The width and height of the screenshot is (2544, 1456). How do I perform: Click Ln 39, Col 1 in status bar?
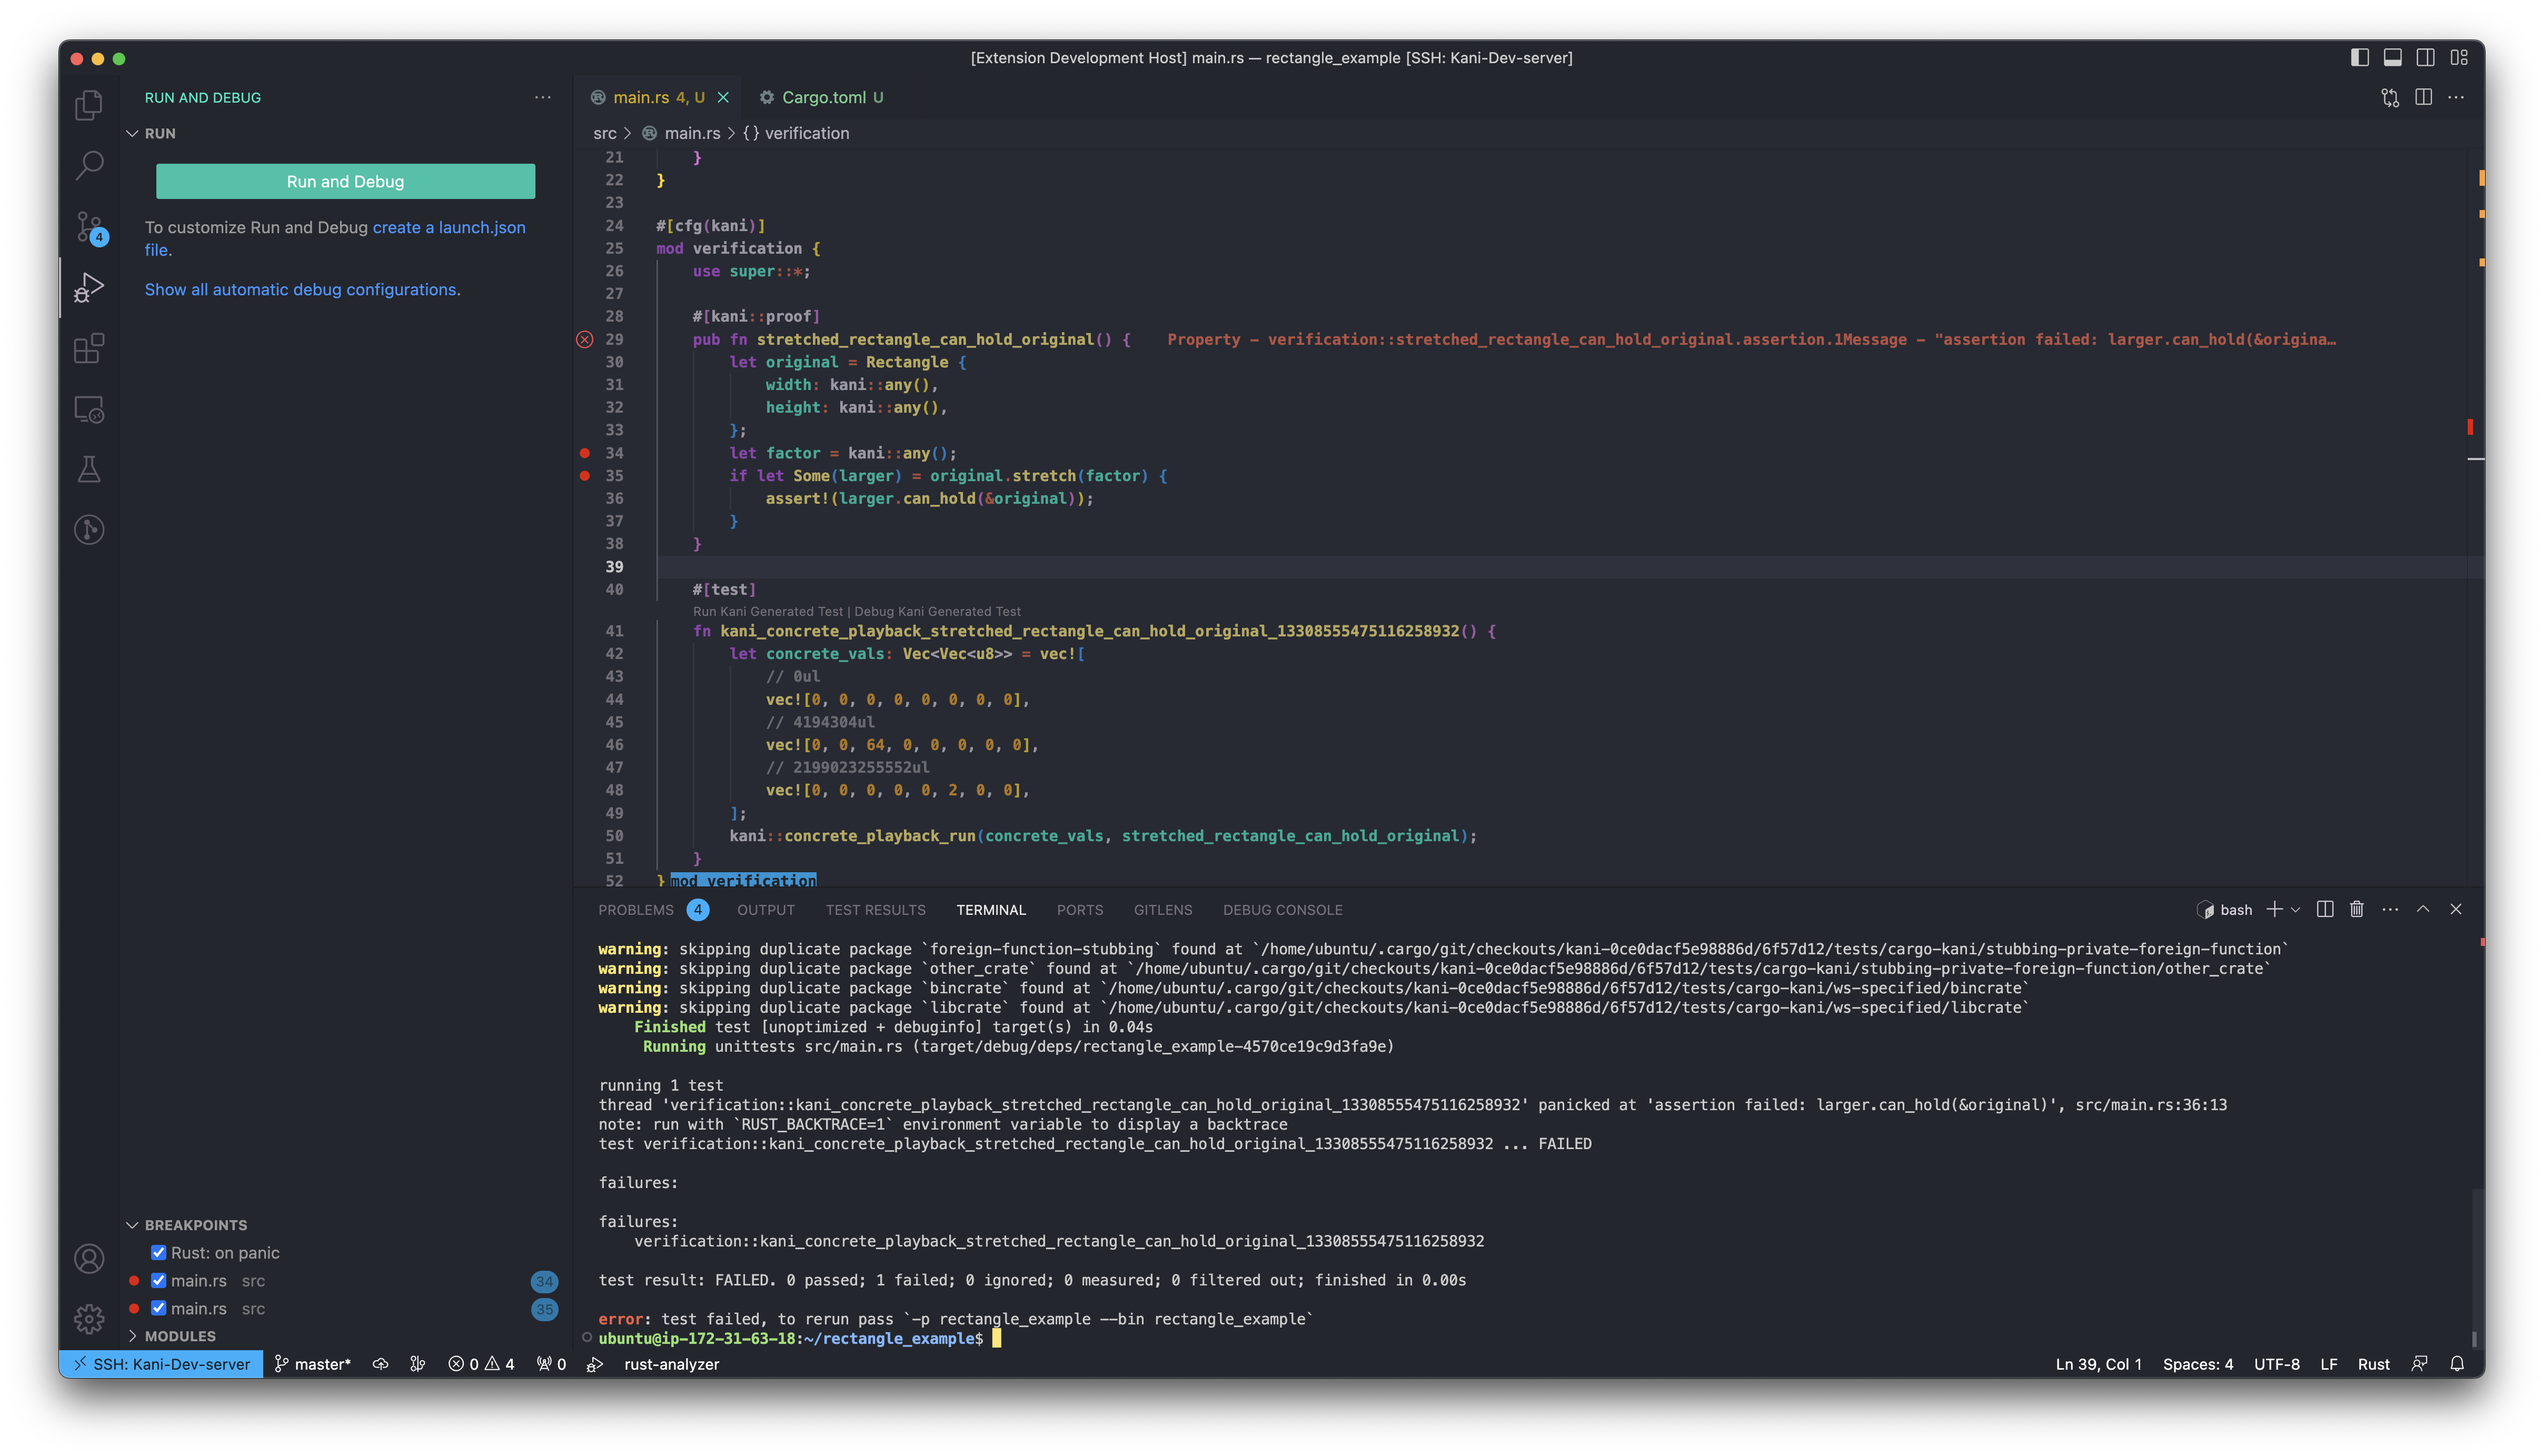click(2098, 1364)
